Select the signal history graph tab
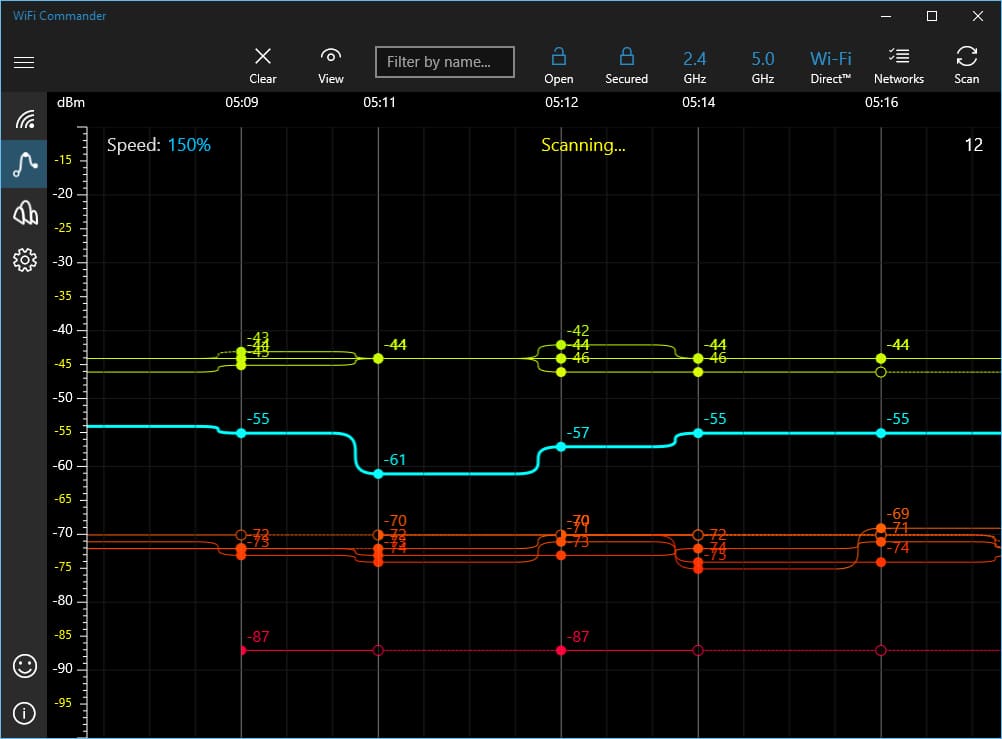 (x=24, y=166)
